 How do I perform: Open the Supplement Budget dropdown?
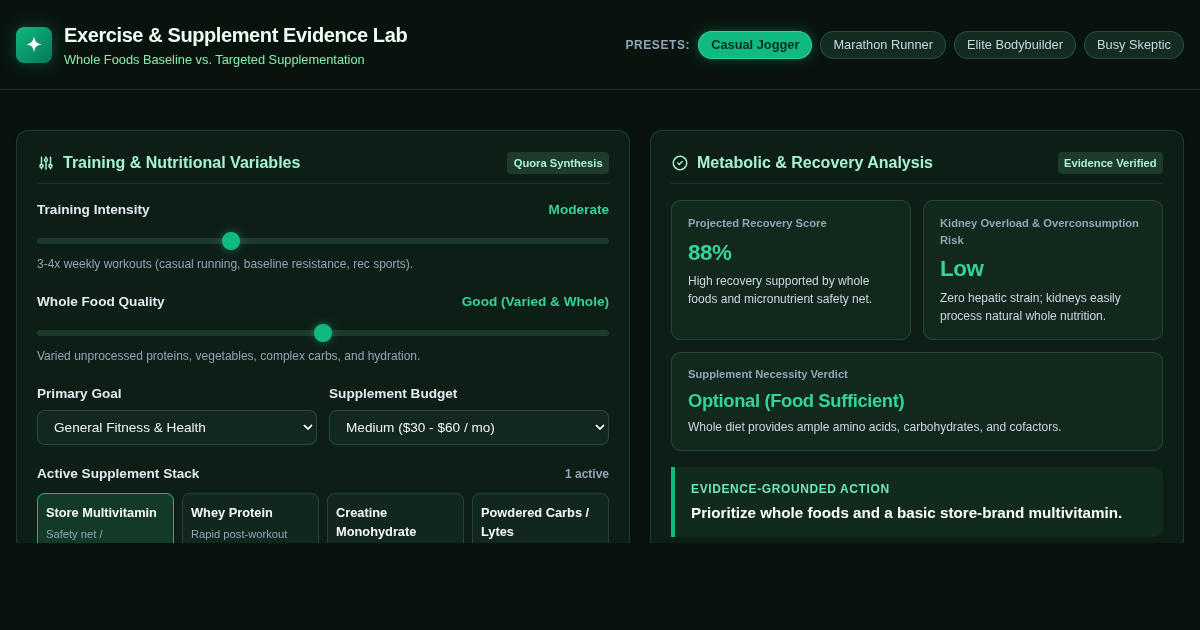(469, 428)
